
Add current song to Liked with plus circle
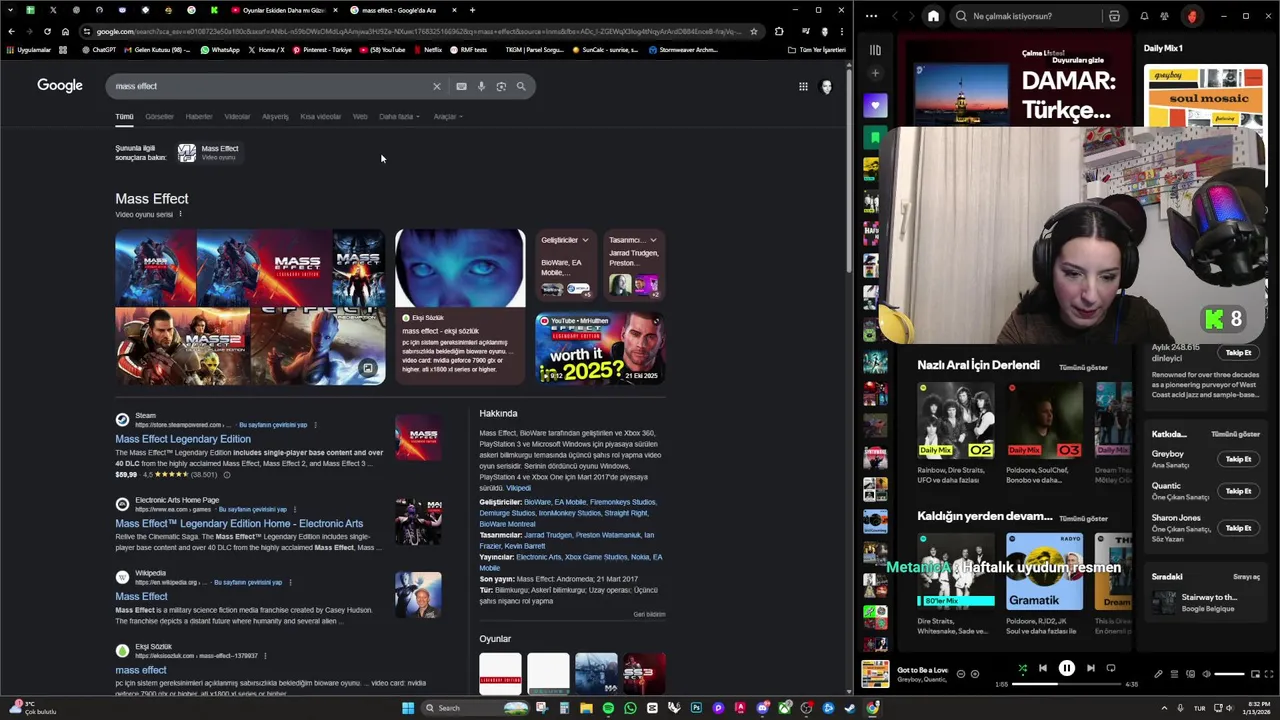pyautogui.click(x=975, y=674)
